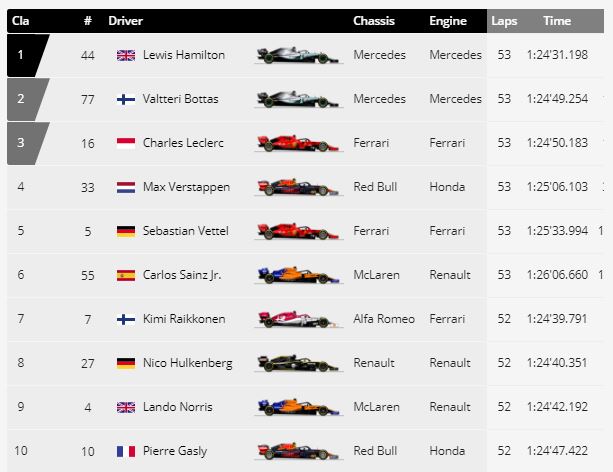Click the Chassis column header
This screenshot has width=613, height=472.
tap(374, 21)
